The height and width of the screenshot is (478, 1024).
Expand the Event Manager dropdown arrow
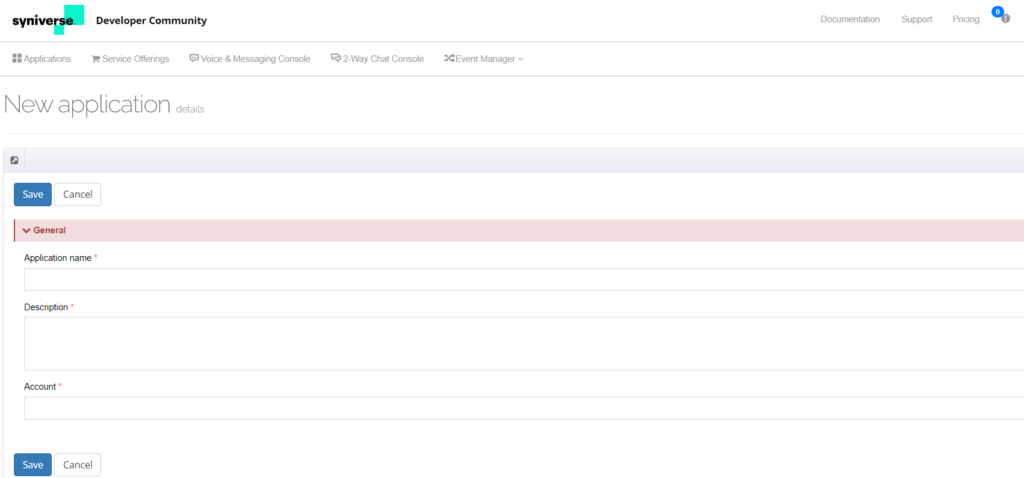coord(521,60)
